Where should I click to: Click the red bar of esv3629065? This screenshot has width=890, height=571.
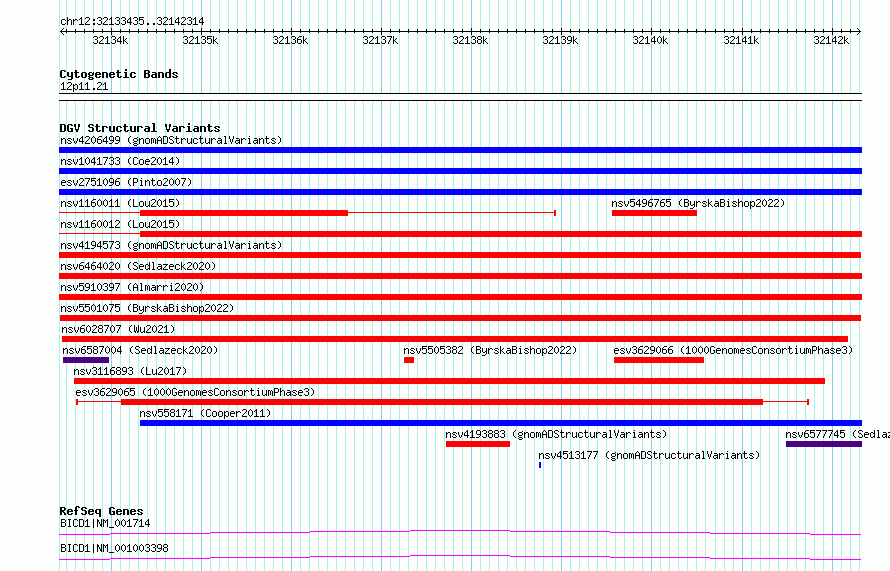pyautogui.click(x=442, y=402)
